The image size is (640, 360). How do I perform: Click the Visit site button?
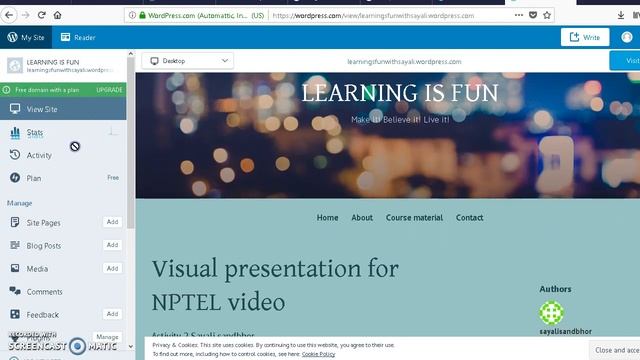[625, 60]
